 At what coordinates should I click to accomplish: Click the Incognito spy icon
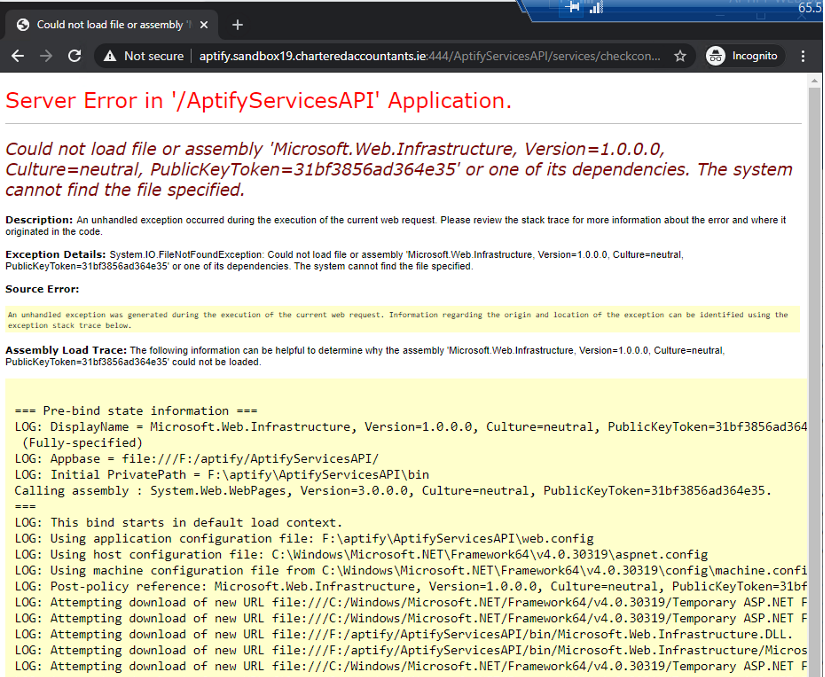716,56
